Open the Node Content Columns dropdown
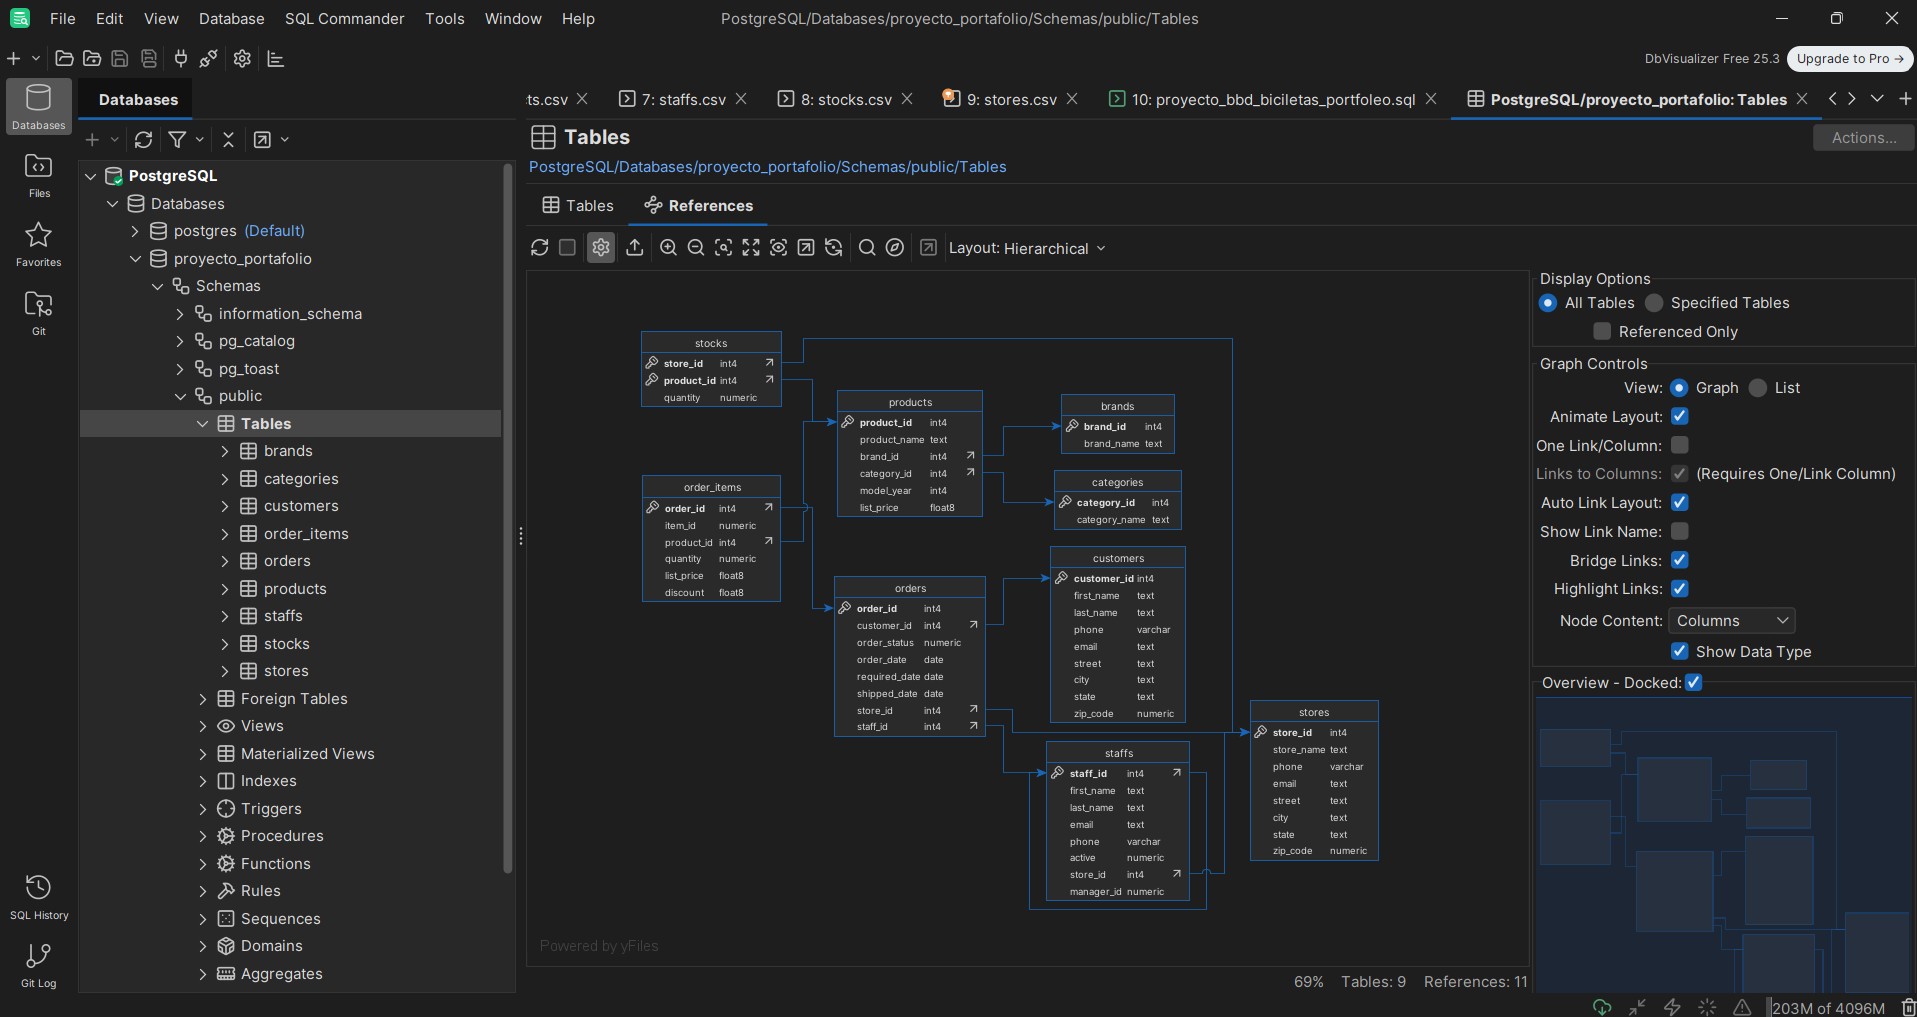The height and width of the screenshot is (1017, 1917). 1731,621
